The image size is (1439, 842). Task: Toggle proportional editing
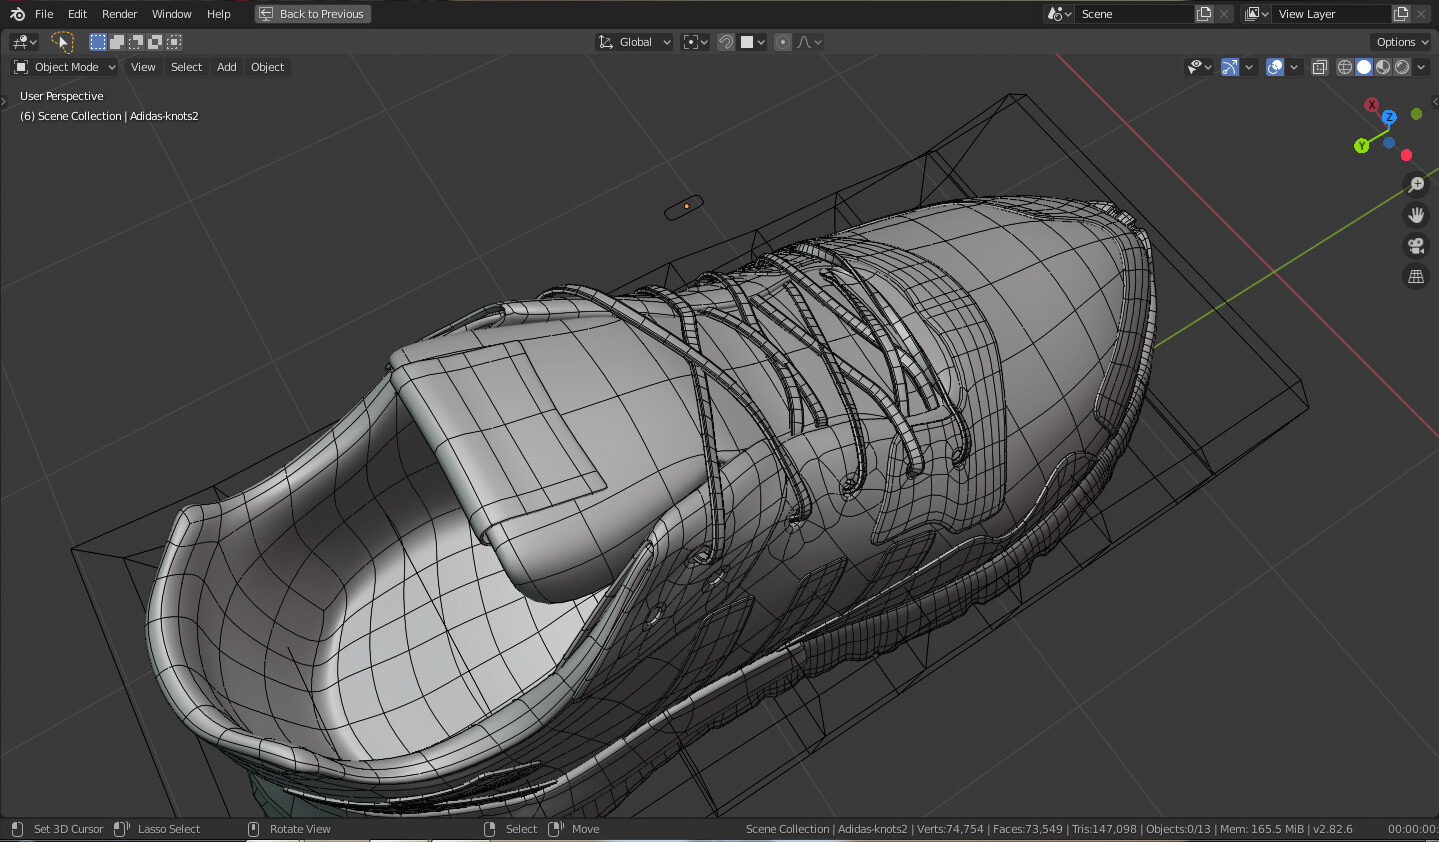pos(783,42)
